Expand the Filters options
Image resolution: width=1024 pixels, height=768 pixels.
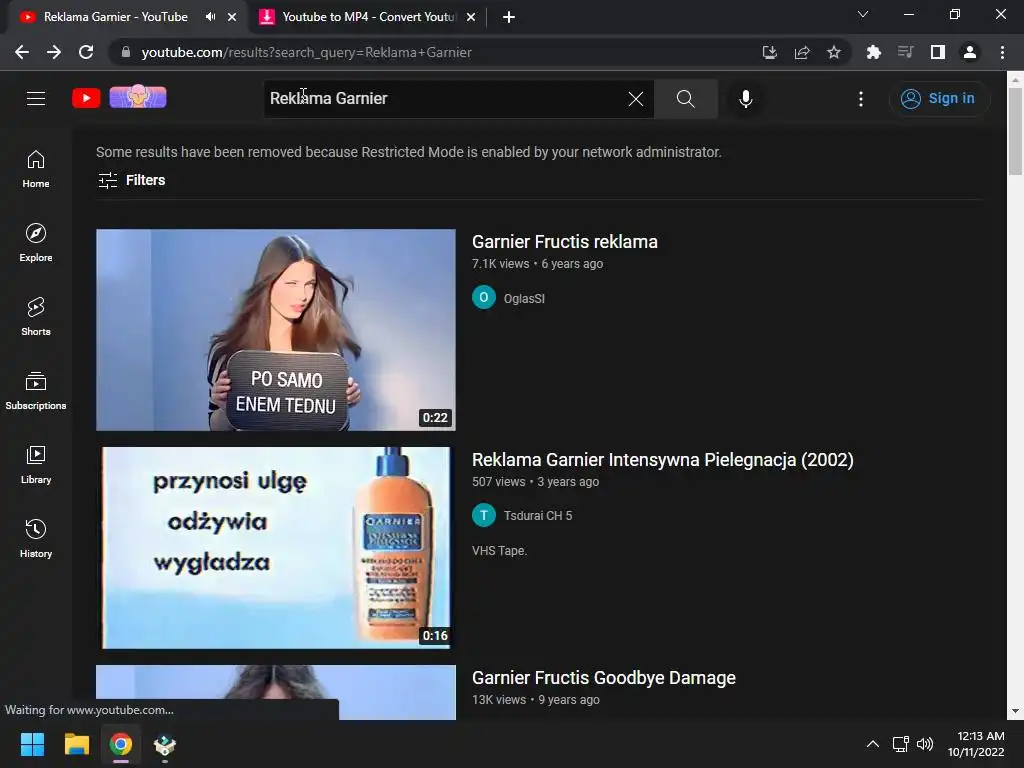pyautogui.click(x=131, y=180)
